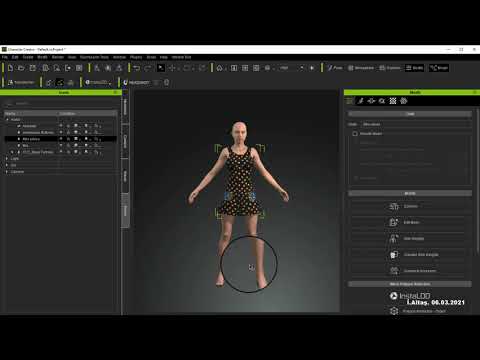Activate the Move gizmo tool
This screenshot has width=480, height=360.
click(172, 68)
